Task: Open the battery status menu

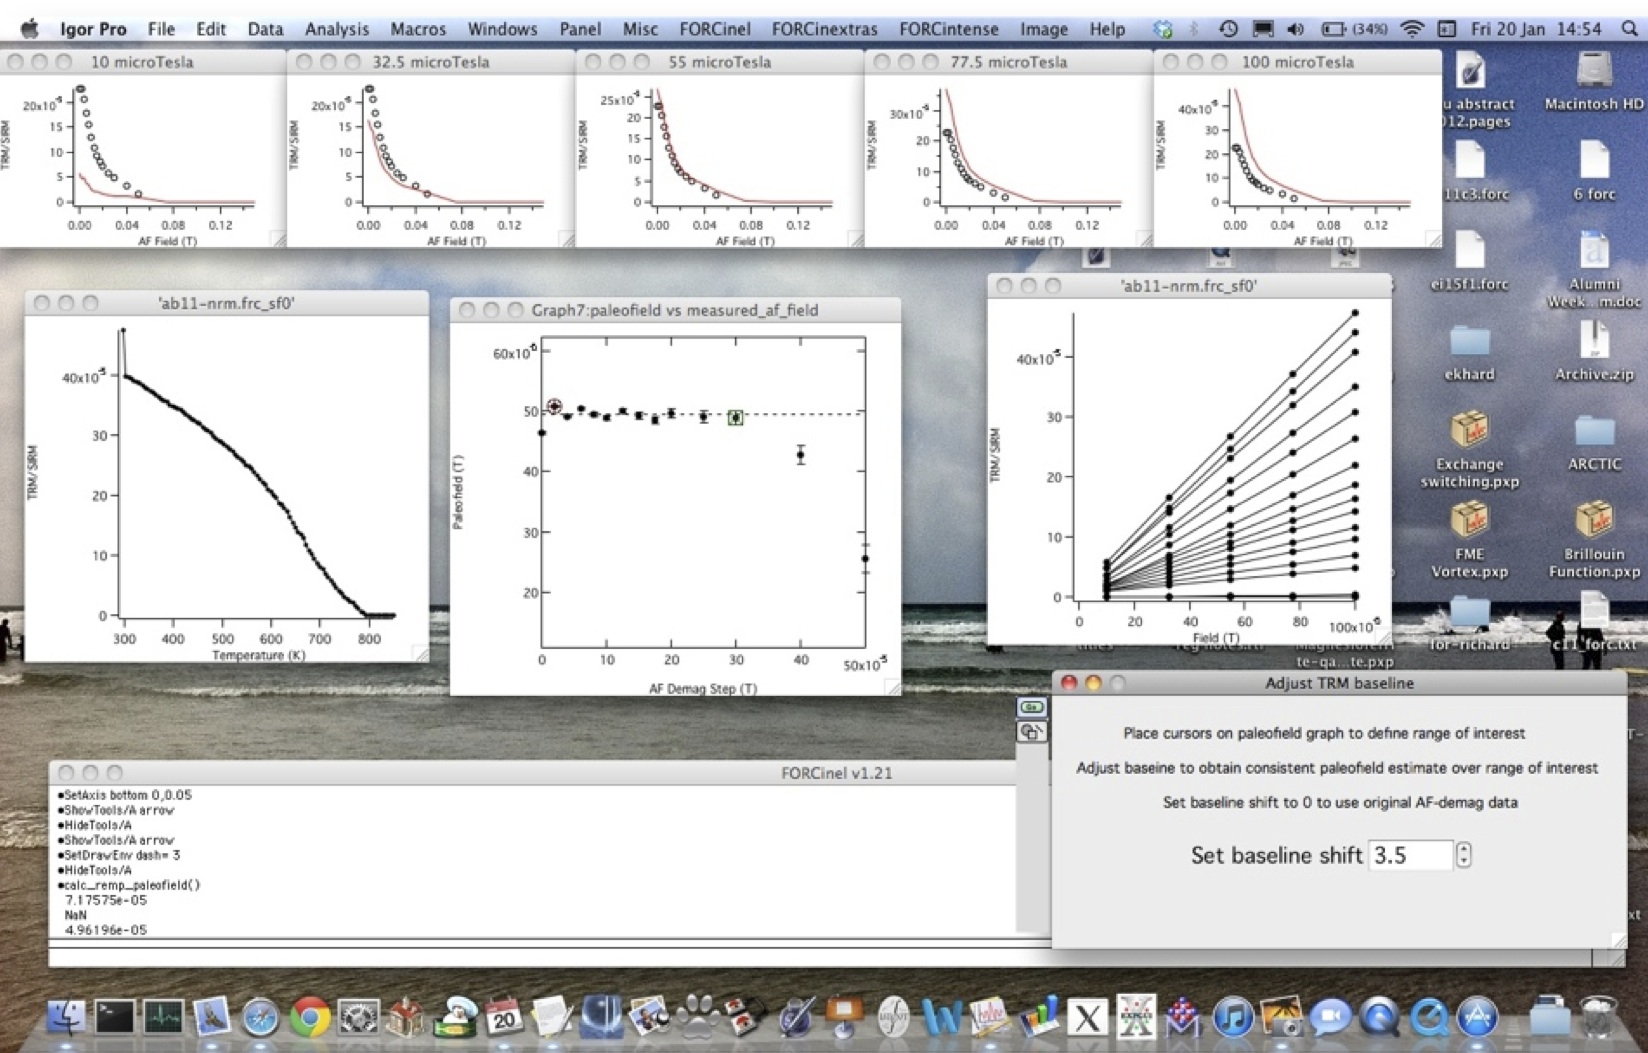Action: (1335, 29)
